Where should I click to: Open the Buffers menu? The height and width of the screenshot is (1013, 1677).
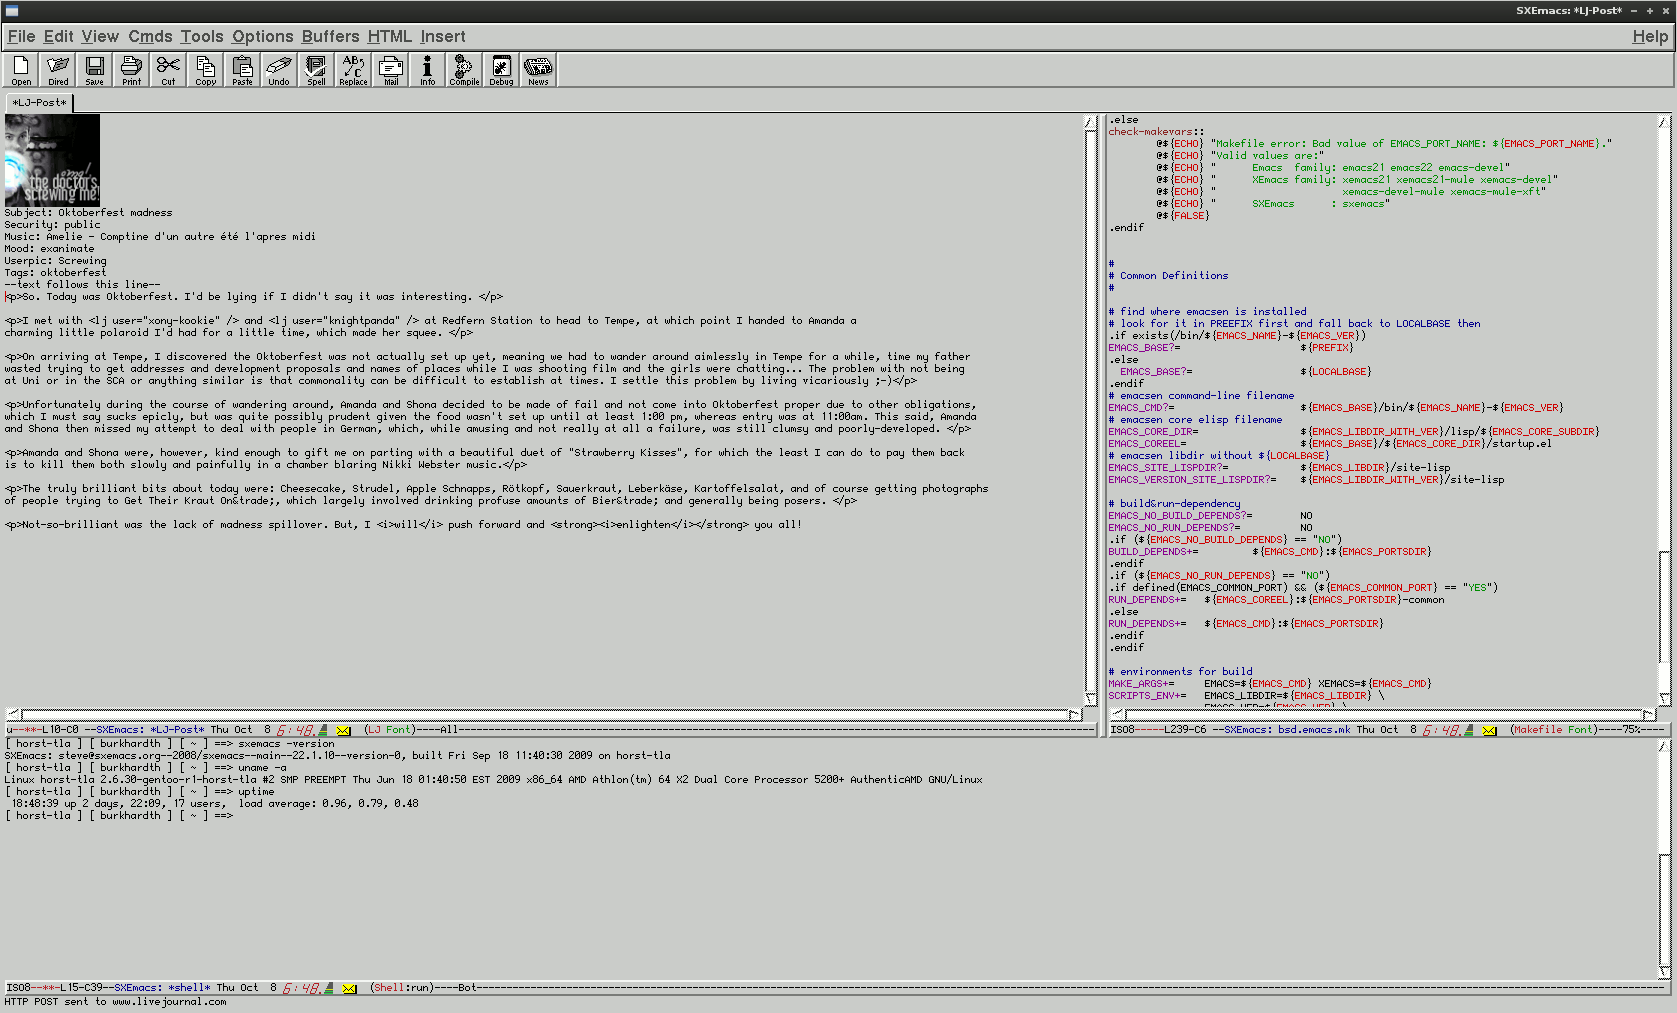point(330,37)
